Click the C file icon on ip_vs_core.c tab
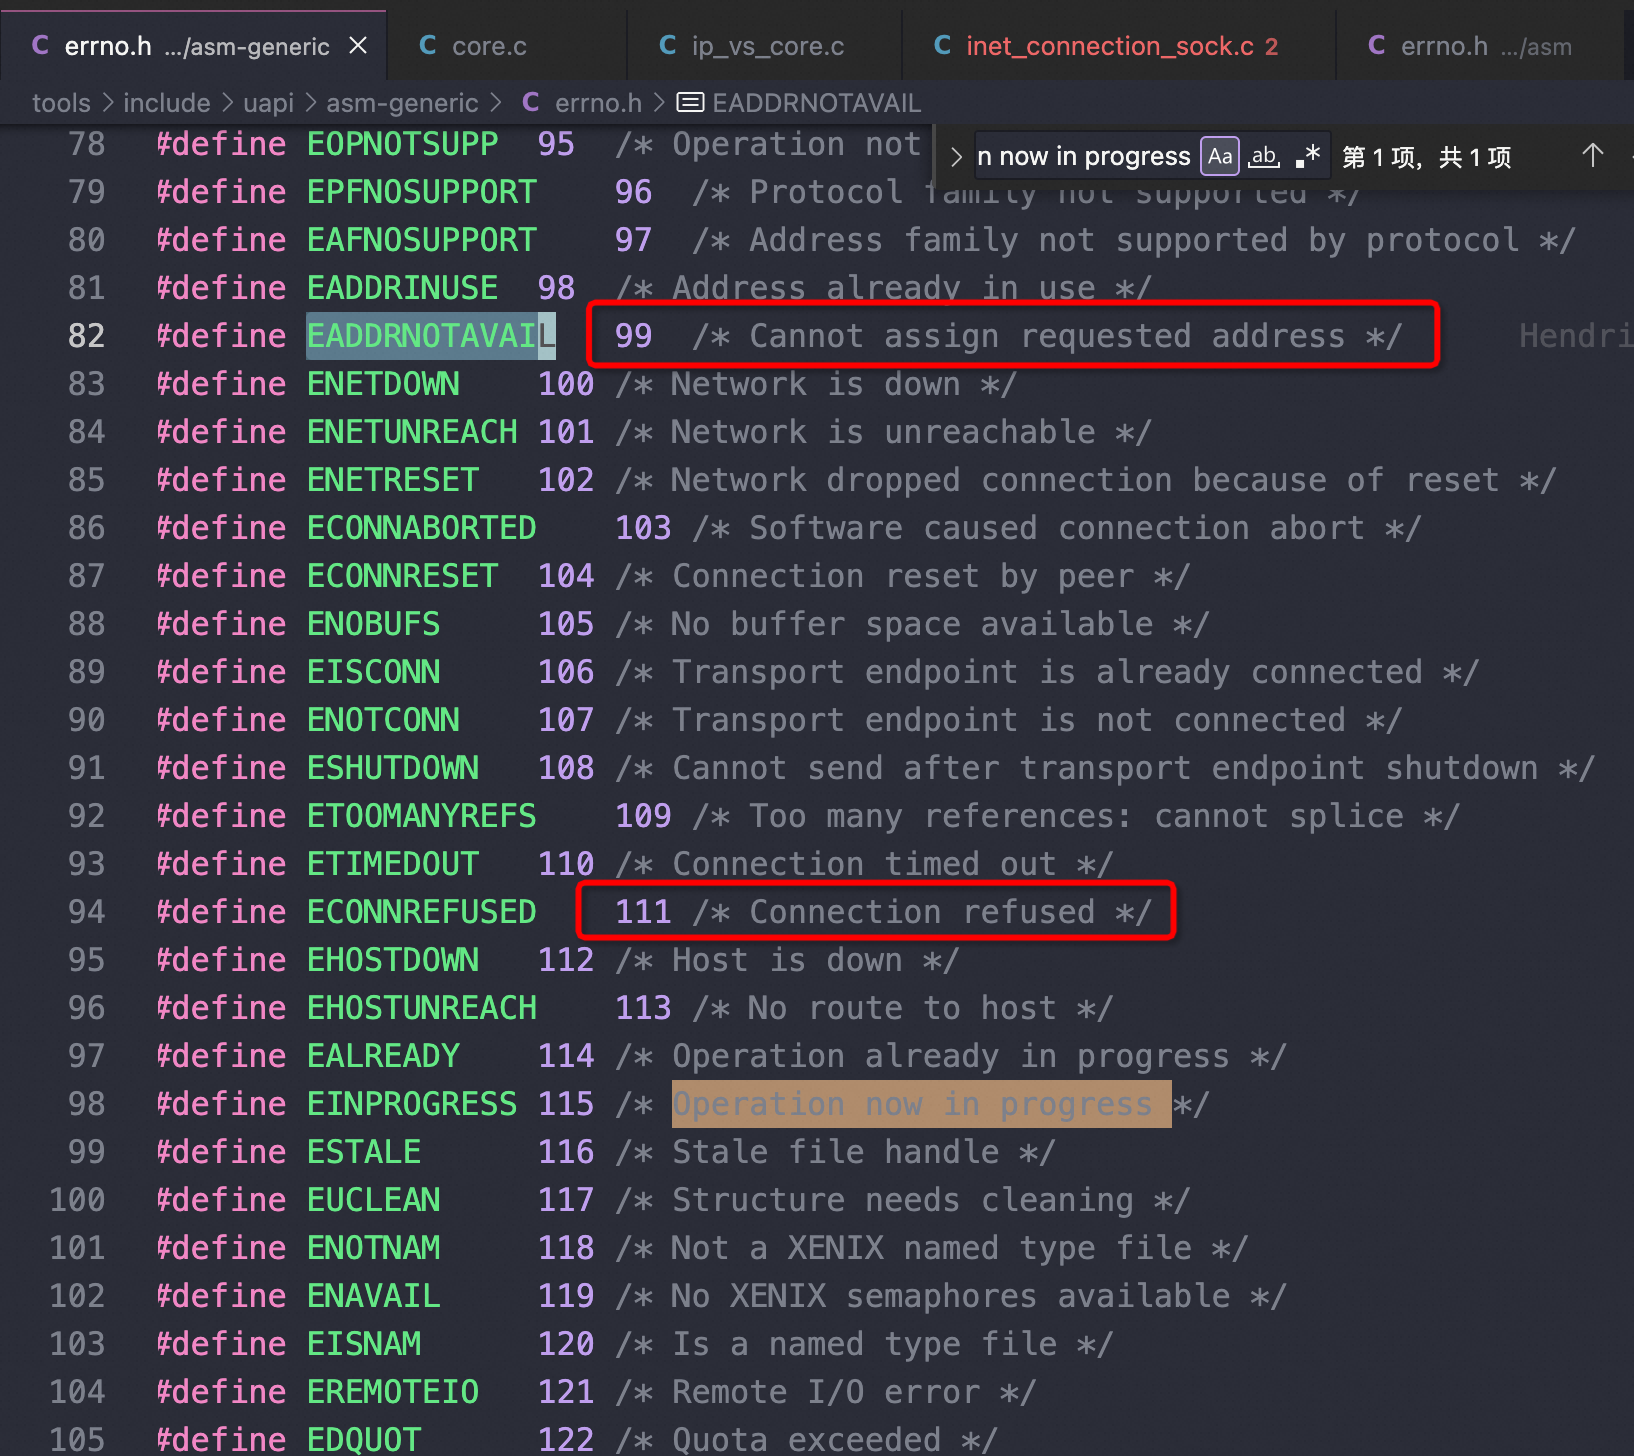Screen dimensions: 1634x1456 tap(668, 46)
